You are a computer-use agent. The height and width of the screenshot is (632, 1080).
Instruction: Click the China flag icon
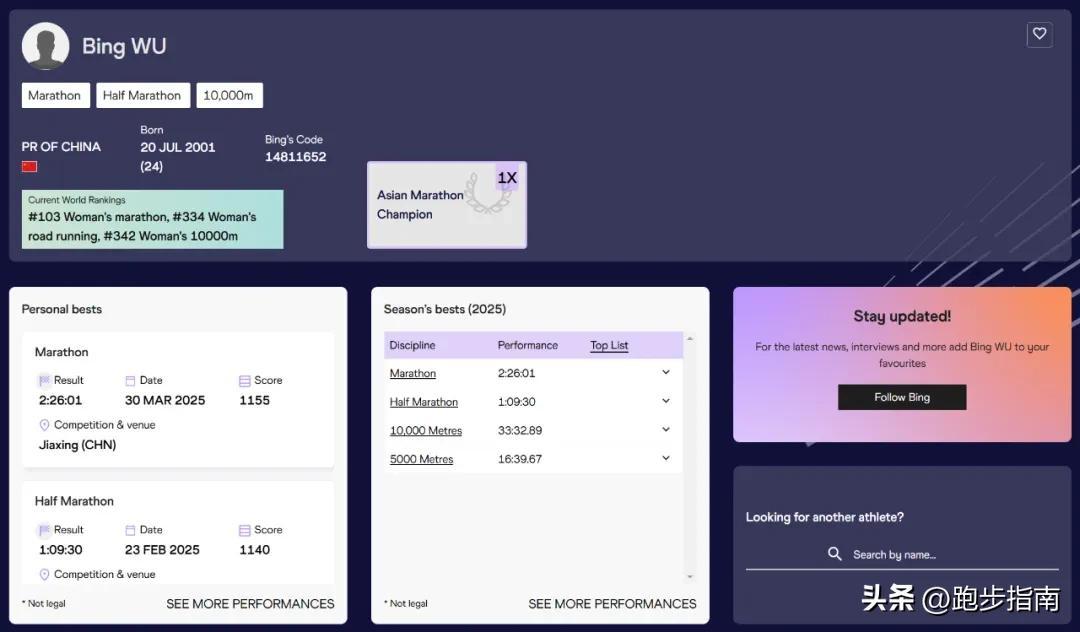coord(30,166)
